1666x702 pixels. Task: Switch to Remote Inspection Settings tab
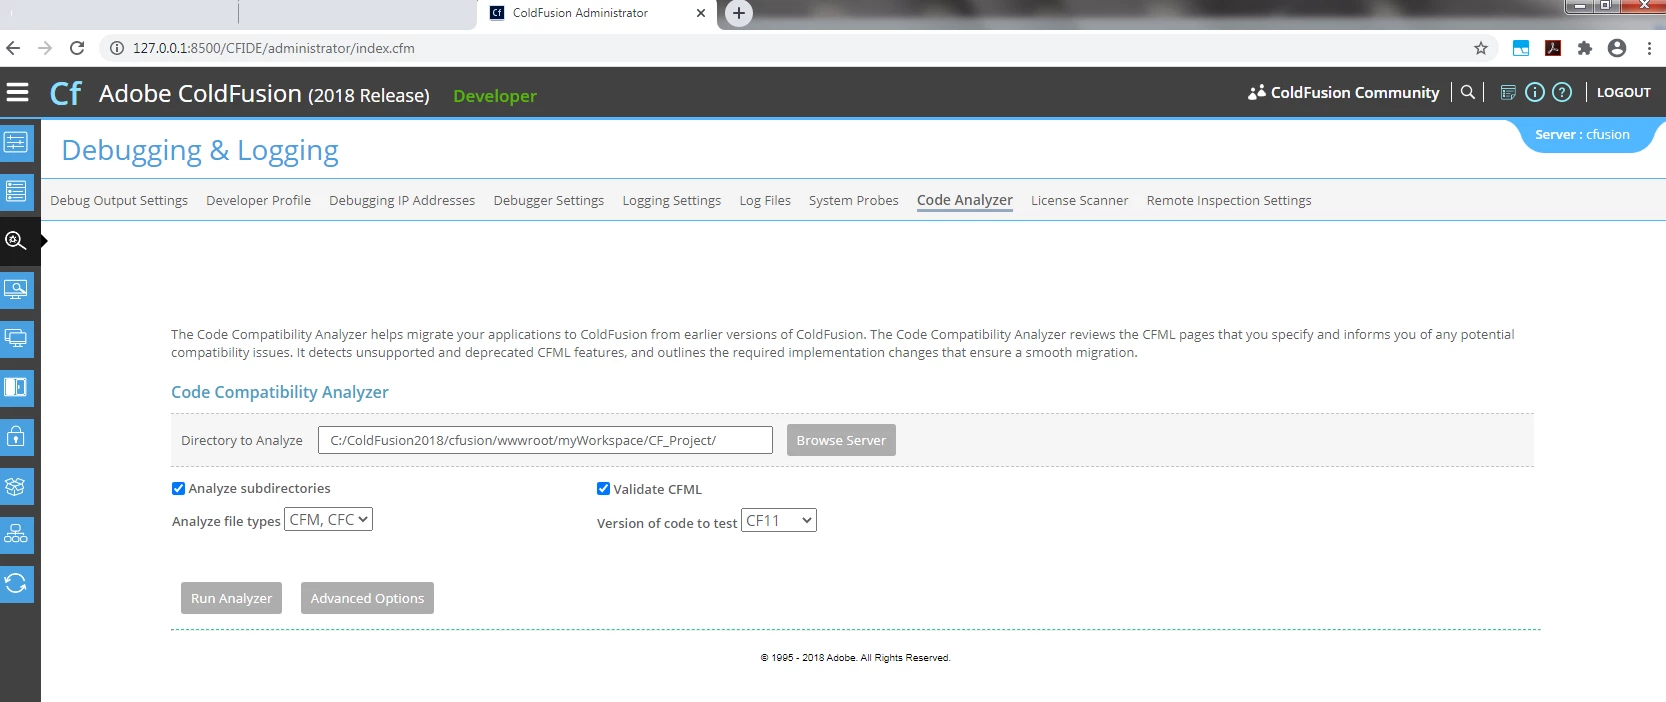[x=1229, y=200]
